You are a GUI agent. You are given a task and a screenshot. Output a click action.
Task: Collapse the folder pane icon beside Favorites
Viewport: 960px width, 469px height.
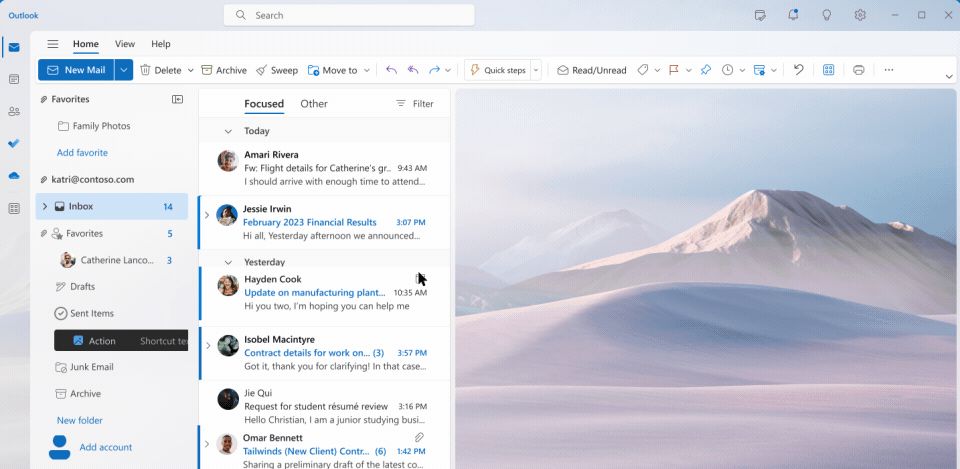pos(178,99)
